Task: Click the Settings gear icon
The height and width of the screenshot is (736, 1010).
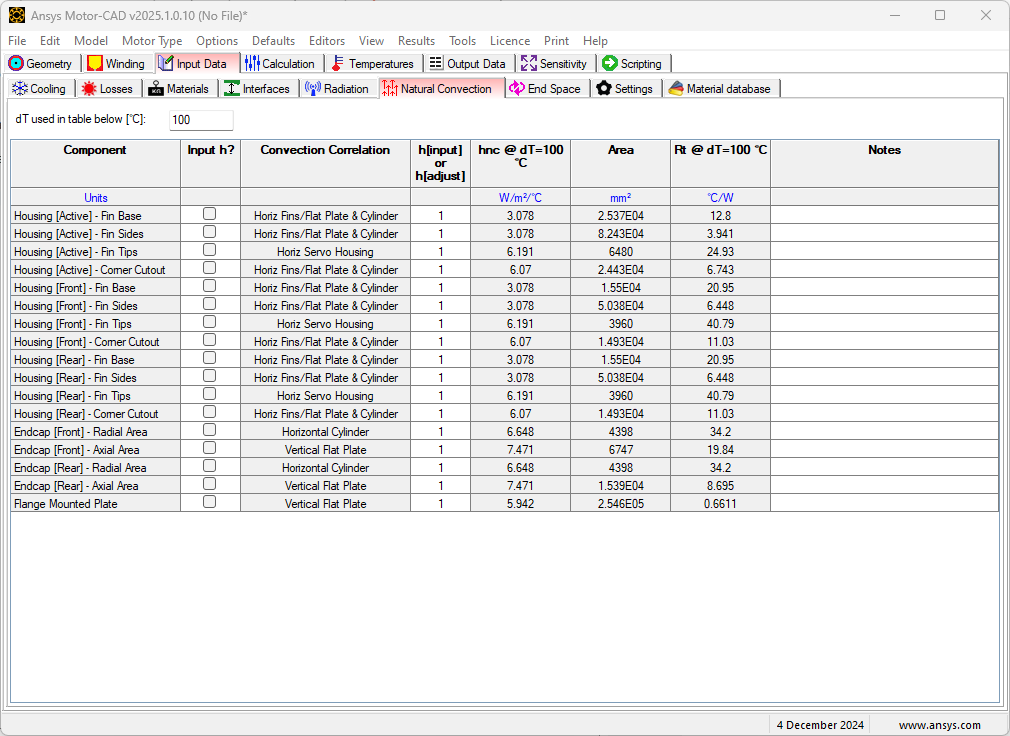Action: tap(604, 88)
